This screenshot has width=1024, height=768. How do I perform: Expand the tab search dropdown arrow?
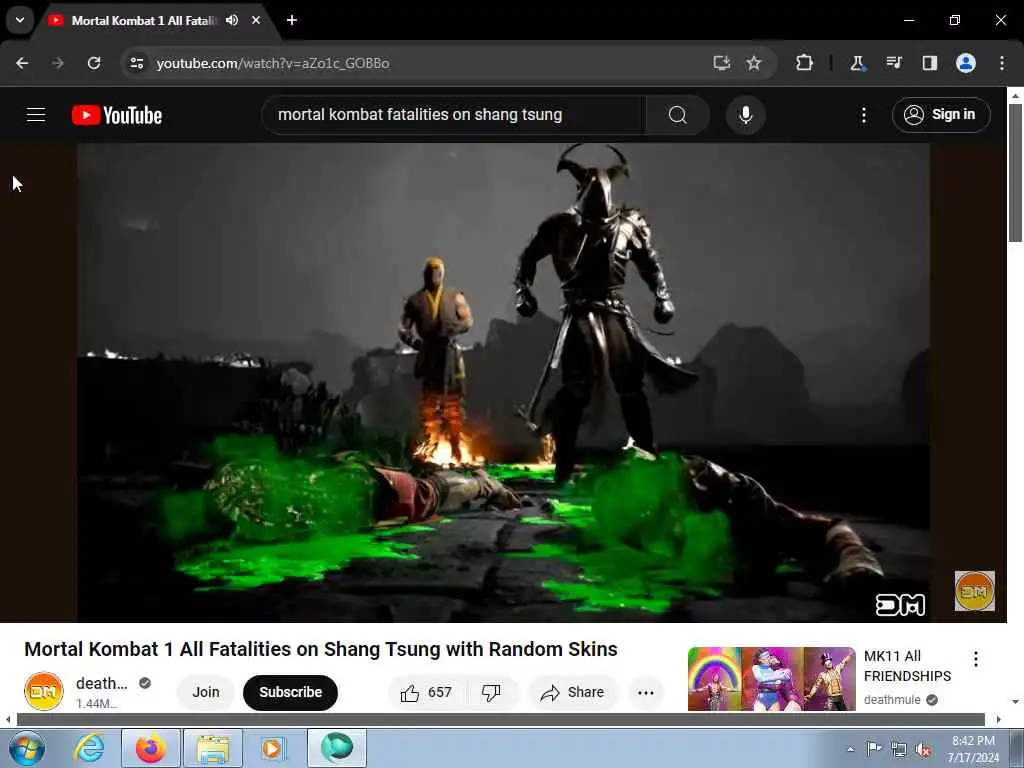(x=20, y=20)
